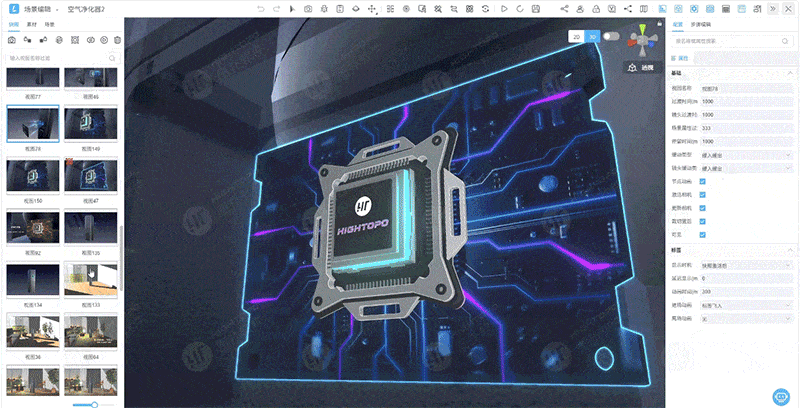Image resolution: width=800 pixels, height=408 pixels.
Task: Select the 属性 properties tab
Action: tap(680, 58)
